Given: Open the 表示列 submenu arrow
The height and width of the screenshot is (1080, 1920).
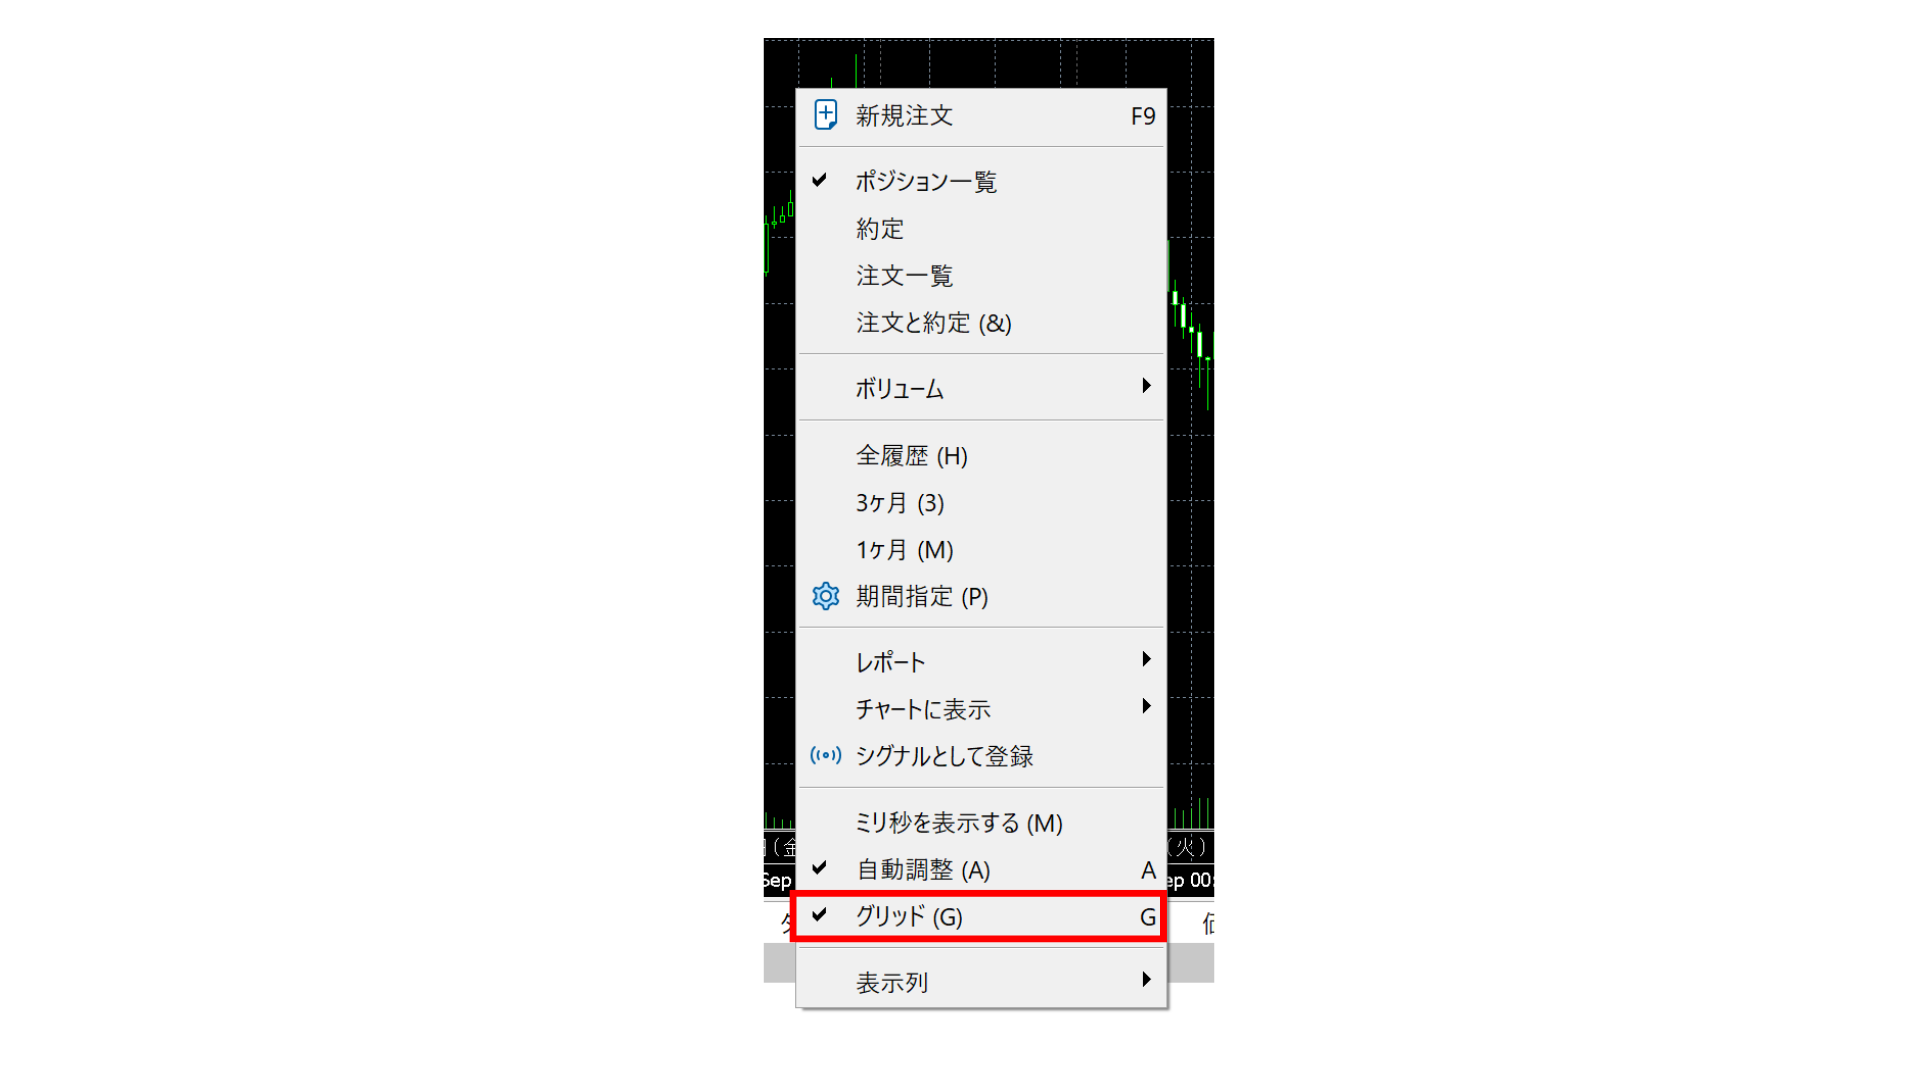Looking at the screenshot, I should [x=1146, y=979].
